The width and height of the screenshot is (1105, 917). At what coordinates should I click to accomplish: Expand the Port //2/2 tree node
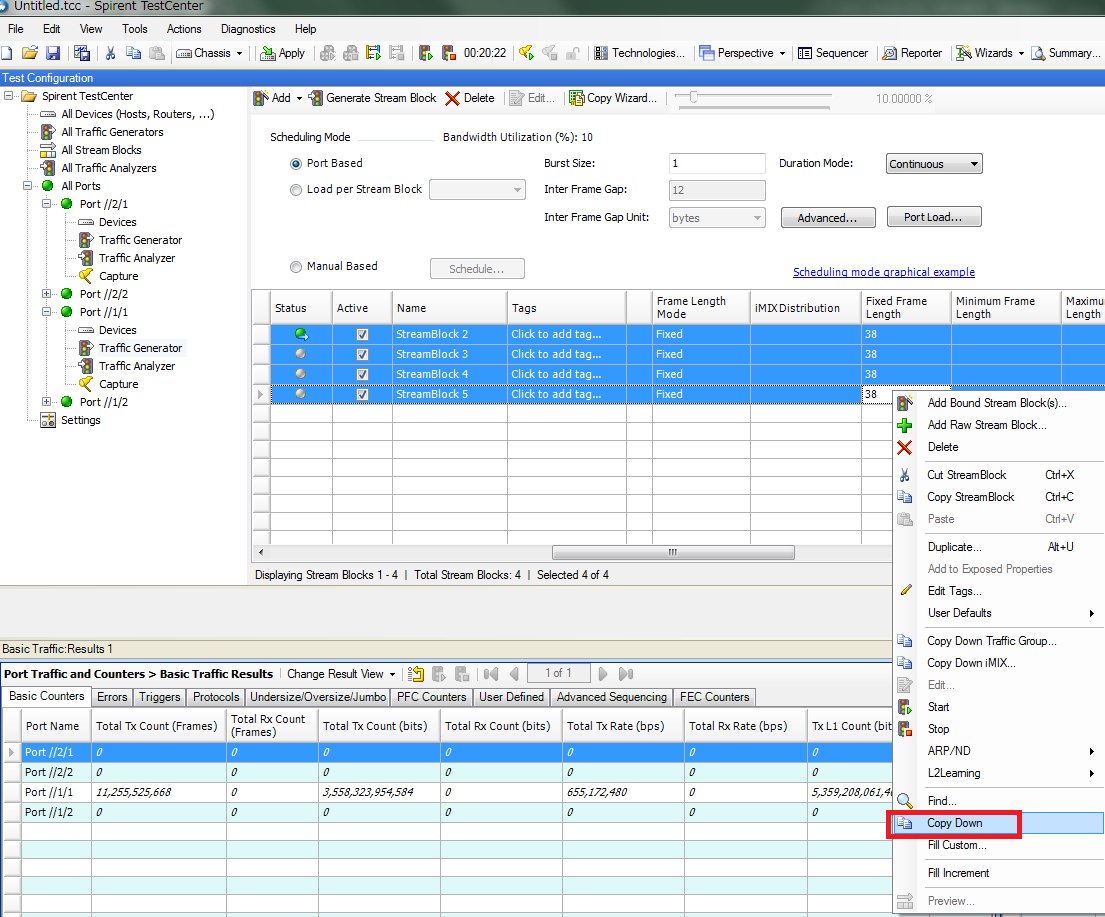(x=47, y=294)
